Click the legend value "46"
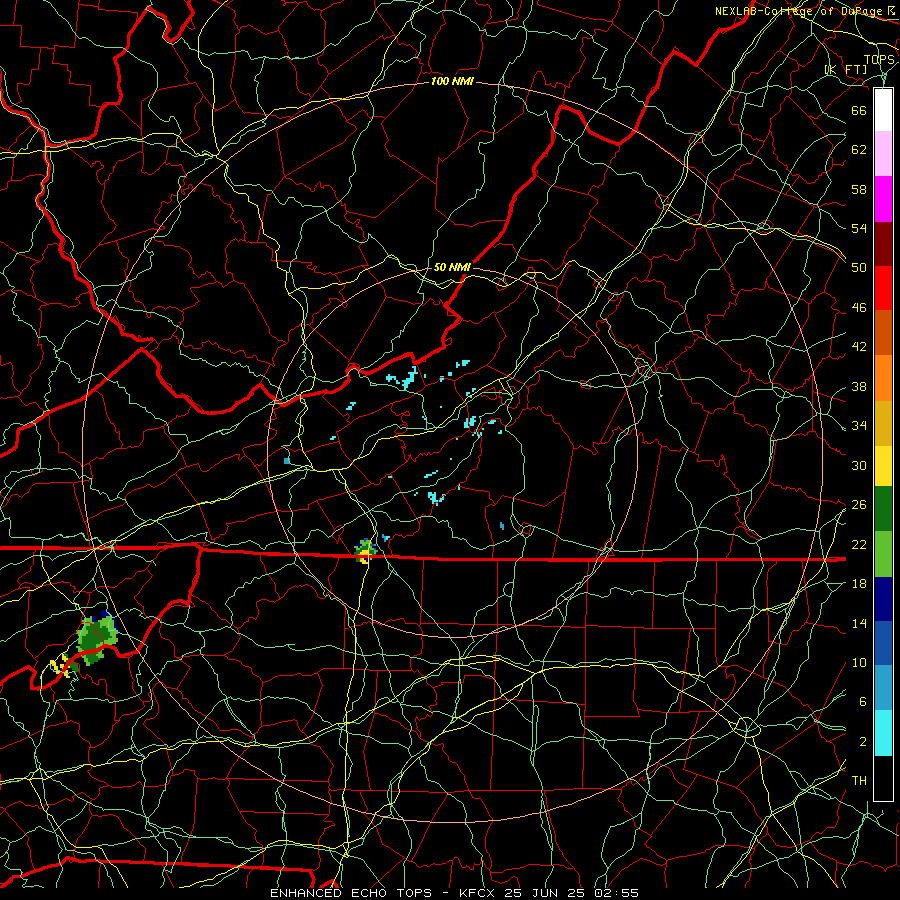Screen dimensions: 900x900 click(859, 308)
